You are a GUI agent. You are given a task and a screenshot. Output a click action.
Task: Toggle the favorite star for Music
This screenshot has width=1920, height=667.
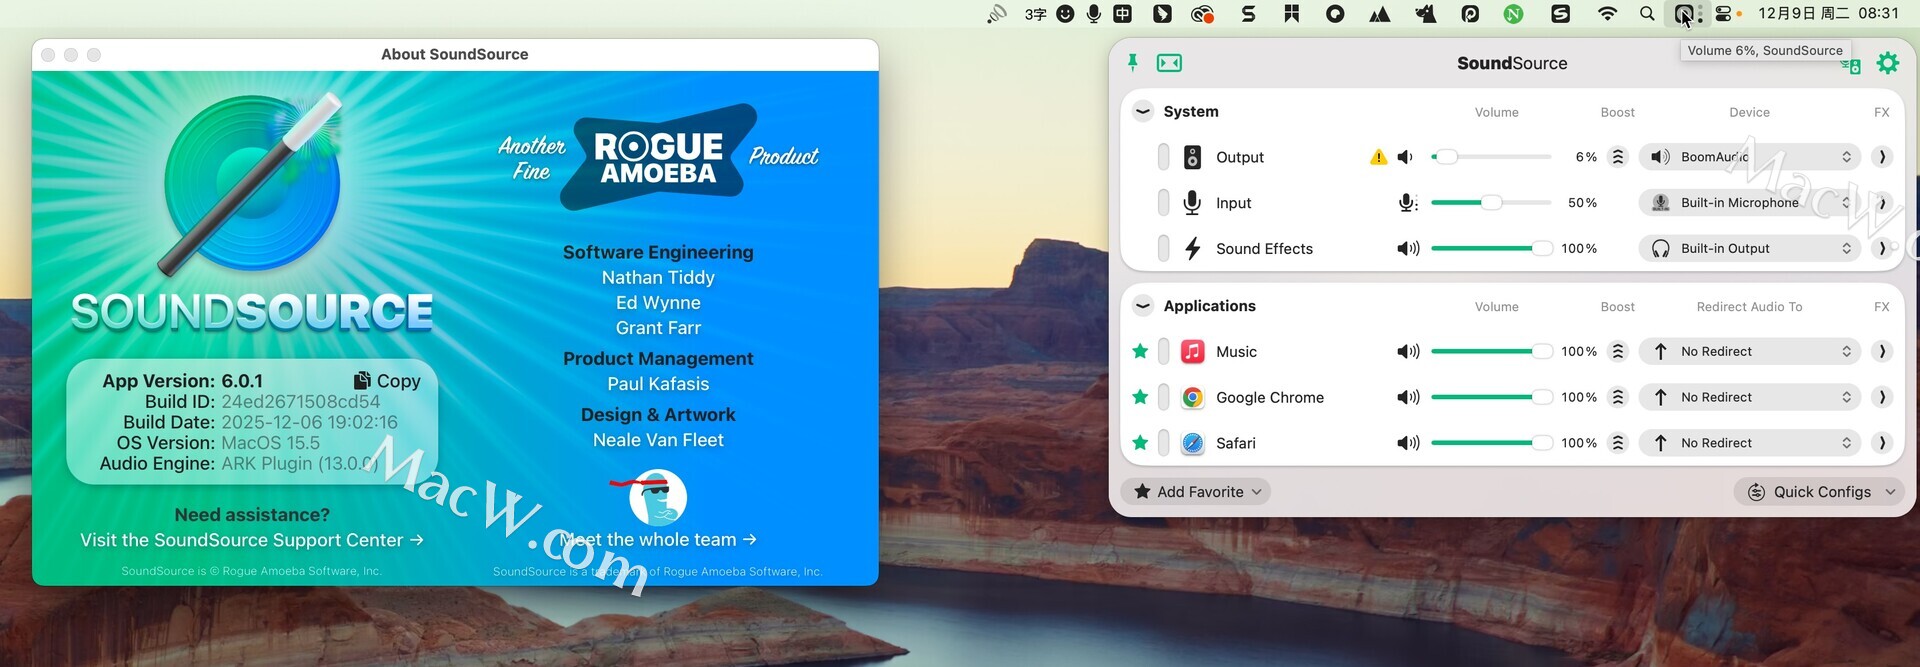point(1139,352)
